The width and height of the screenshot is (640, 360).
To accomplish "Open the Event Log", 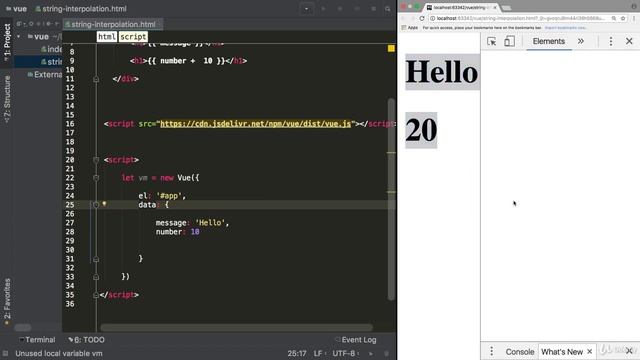I will click(x=356, y=340).
